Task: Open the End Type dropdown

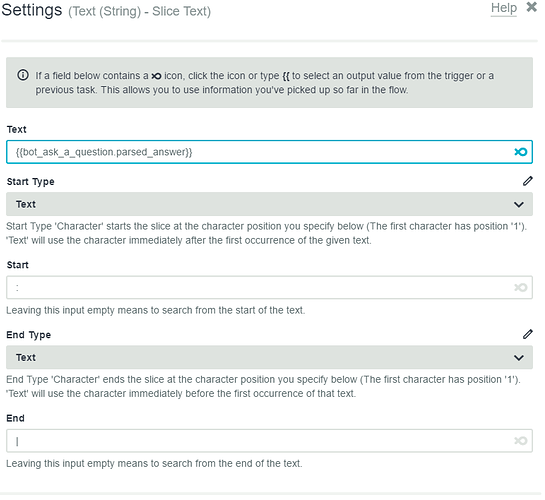Action: coord(269,357)
